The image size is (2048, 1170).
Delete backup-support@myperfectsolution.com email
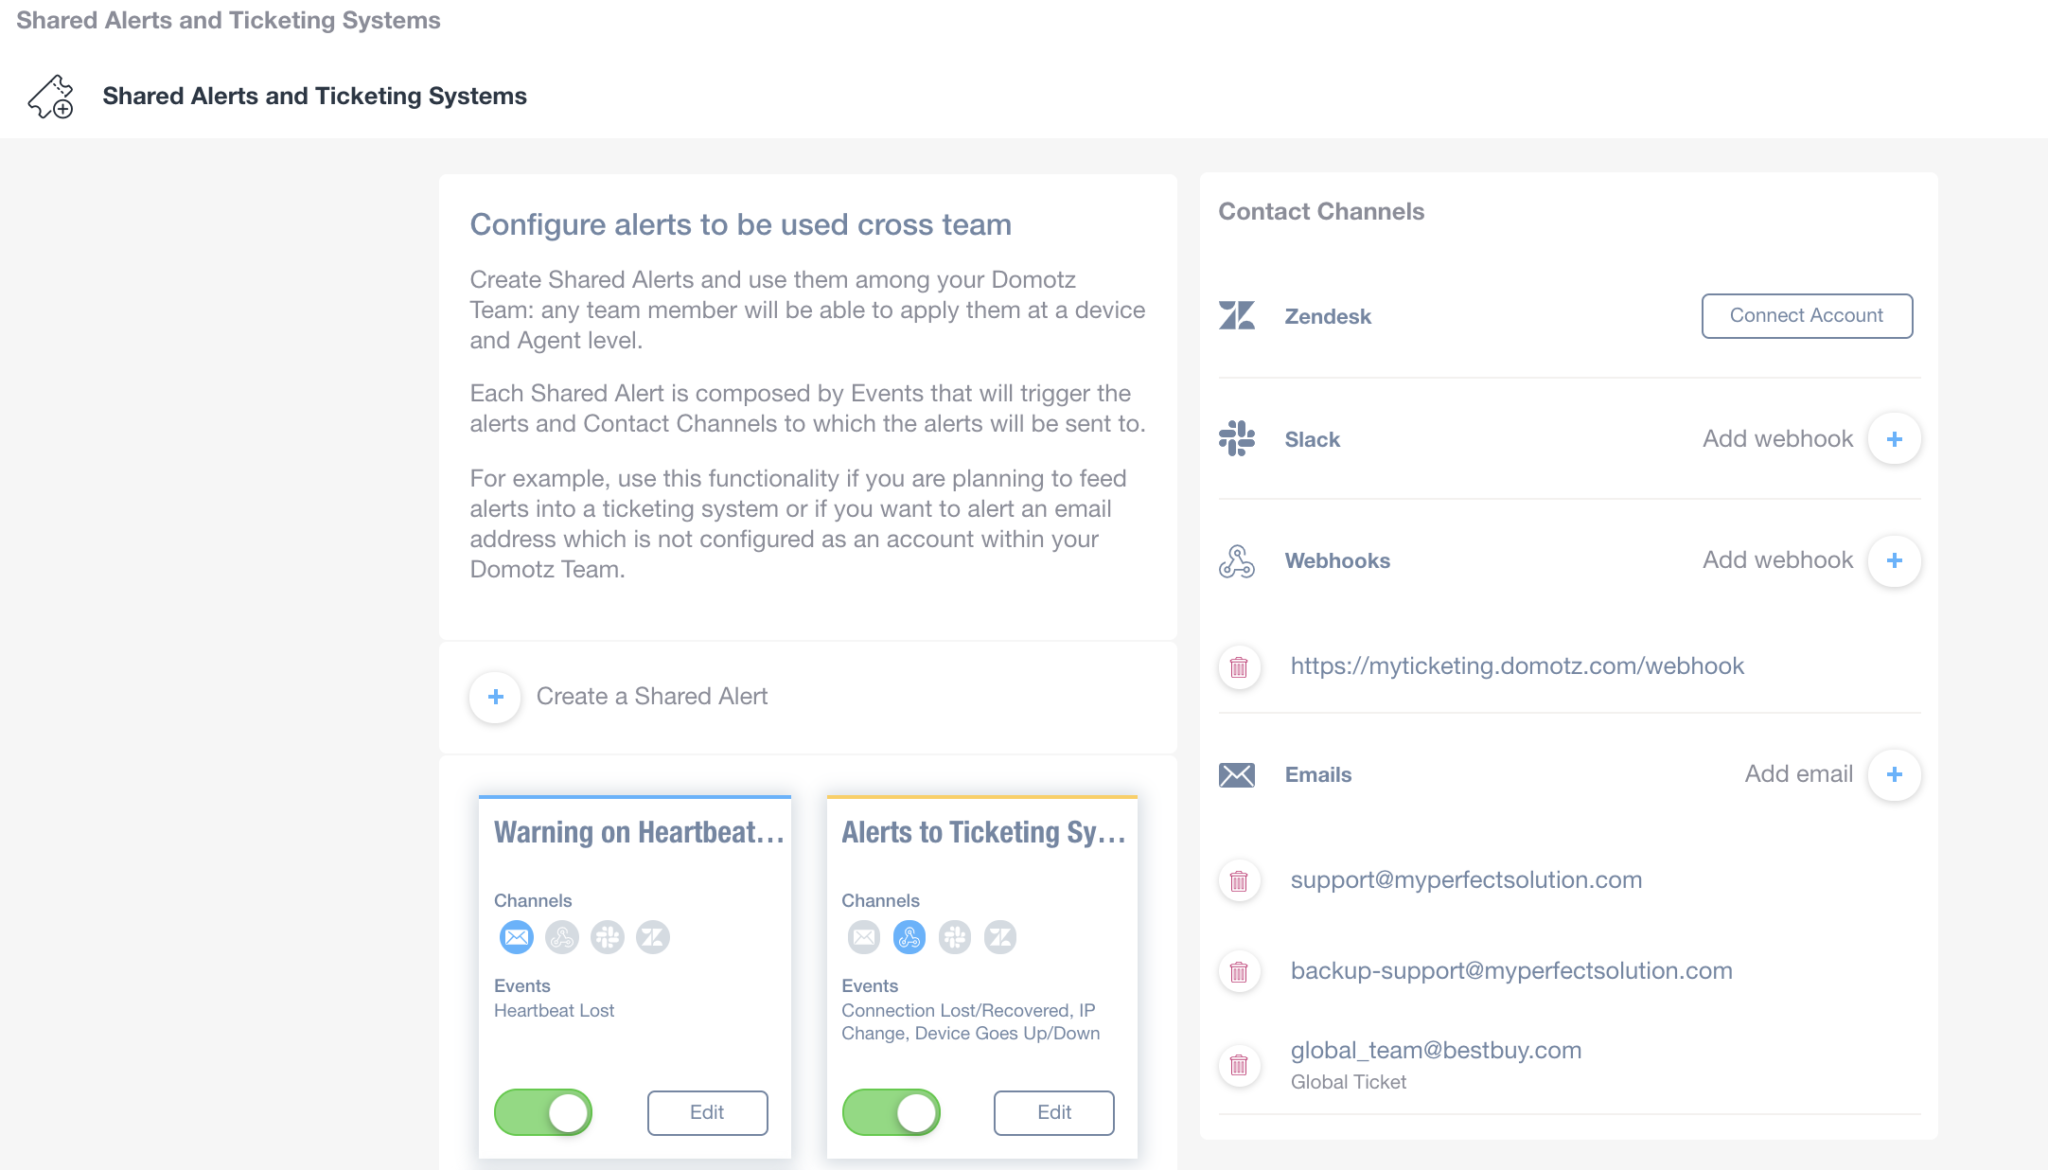coord(1239,972)
